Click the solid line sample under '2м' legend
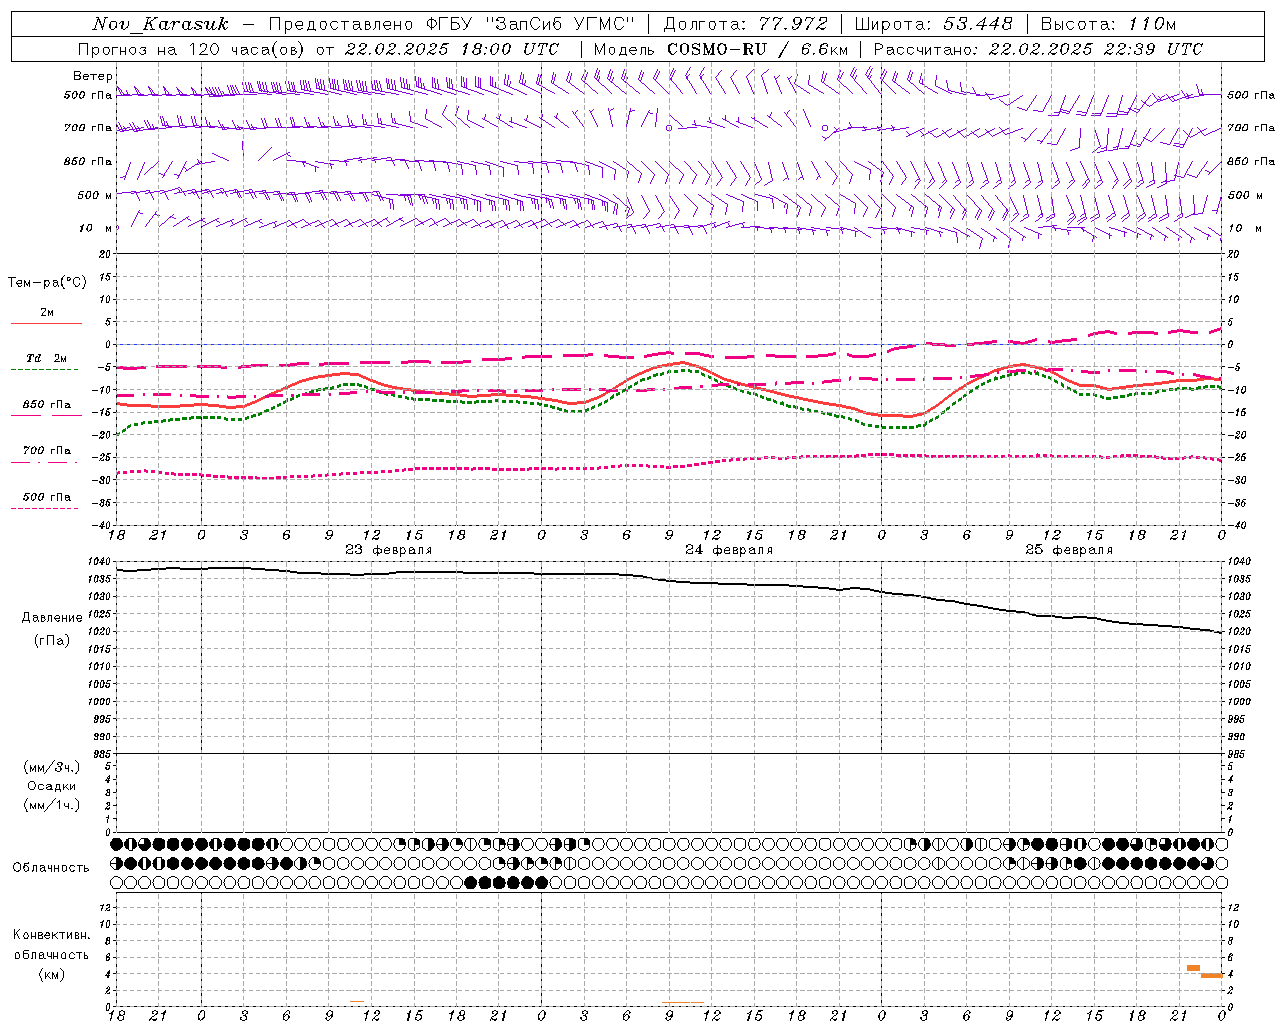Screen dimensions: 1280x1024 click(x=46, y=323)
